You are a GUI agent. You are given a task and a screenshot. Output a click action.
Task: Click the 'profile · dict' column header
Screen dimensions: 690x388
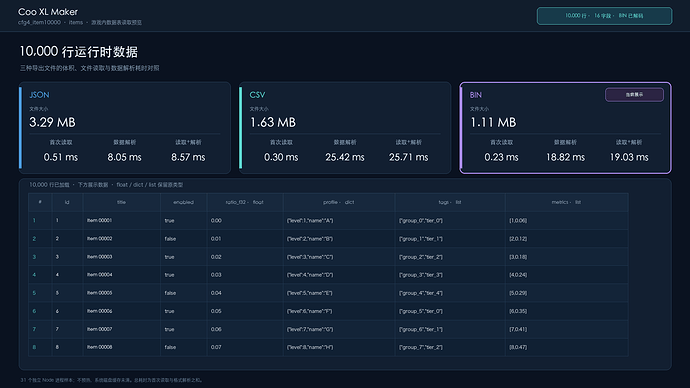click(x=339, y=202)
